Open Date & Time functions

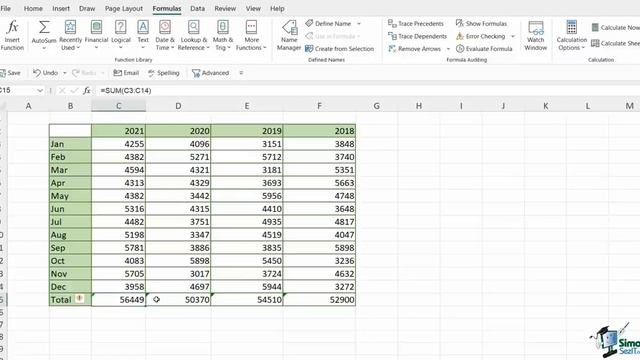[x=165, y=36]
